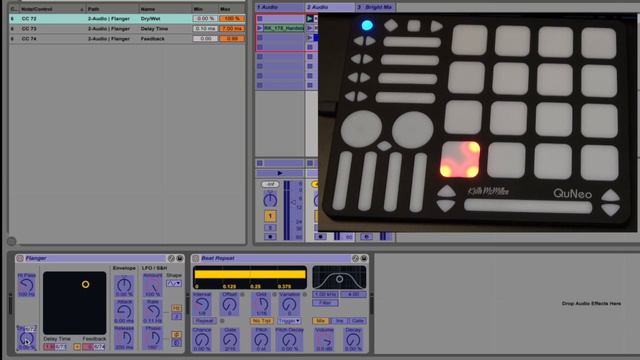
Task: Click the Beat Repeat Variation knob
Action: pyautogui.click(x=289, y=304)
